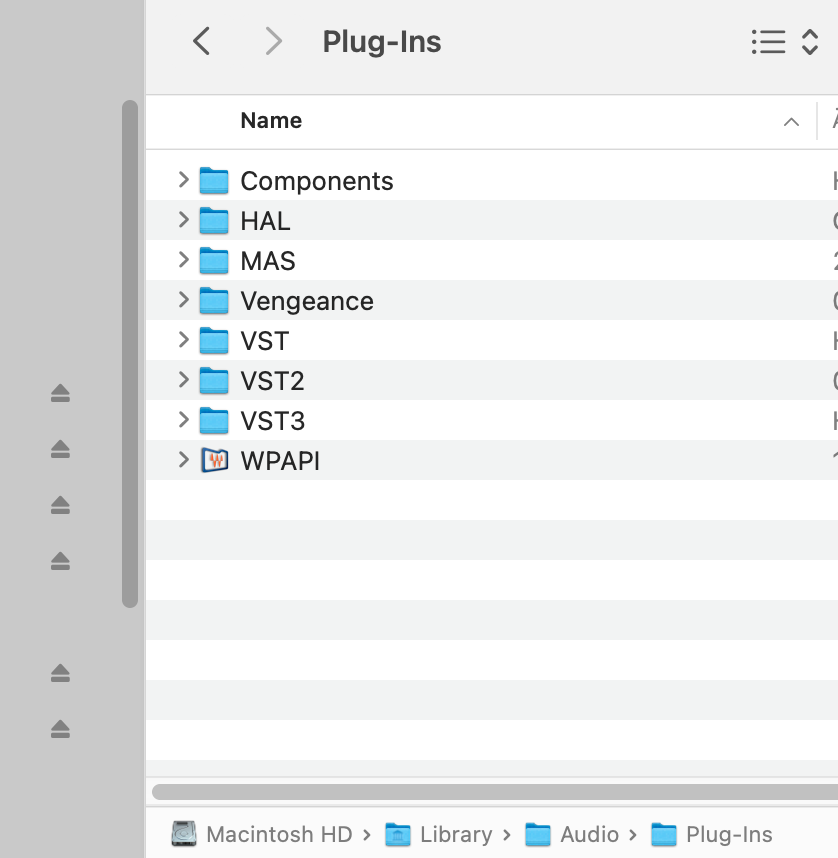Click the Vengeance folder icon

[x=214, y=300]
